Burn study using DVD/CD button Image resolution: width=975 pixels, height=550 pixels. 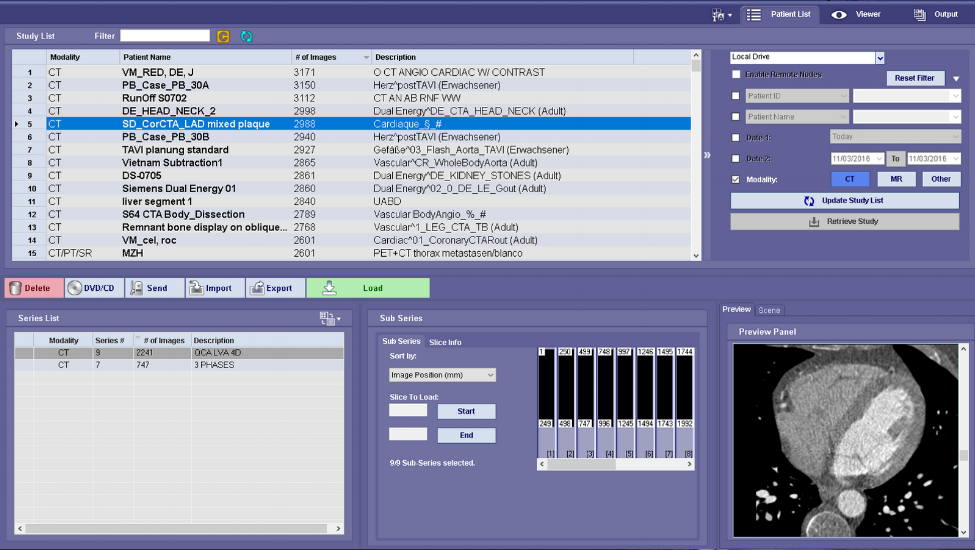click(x=93, y=288)
